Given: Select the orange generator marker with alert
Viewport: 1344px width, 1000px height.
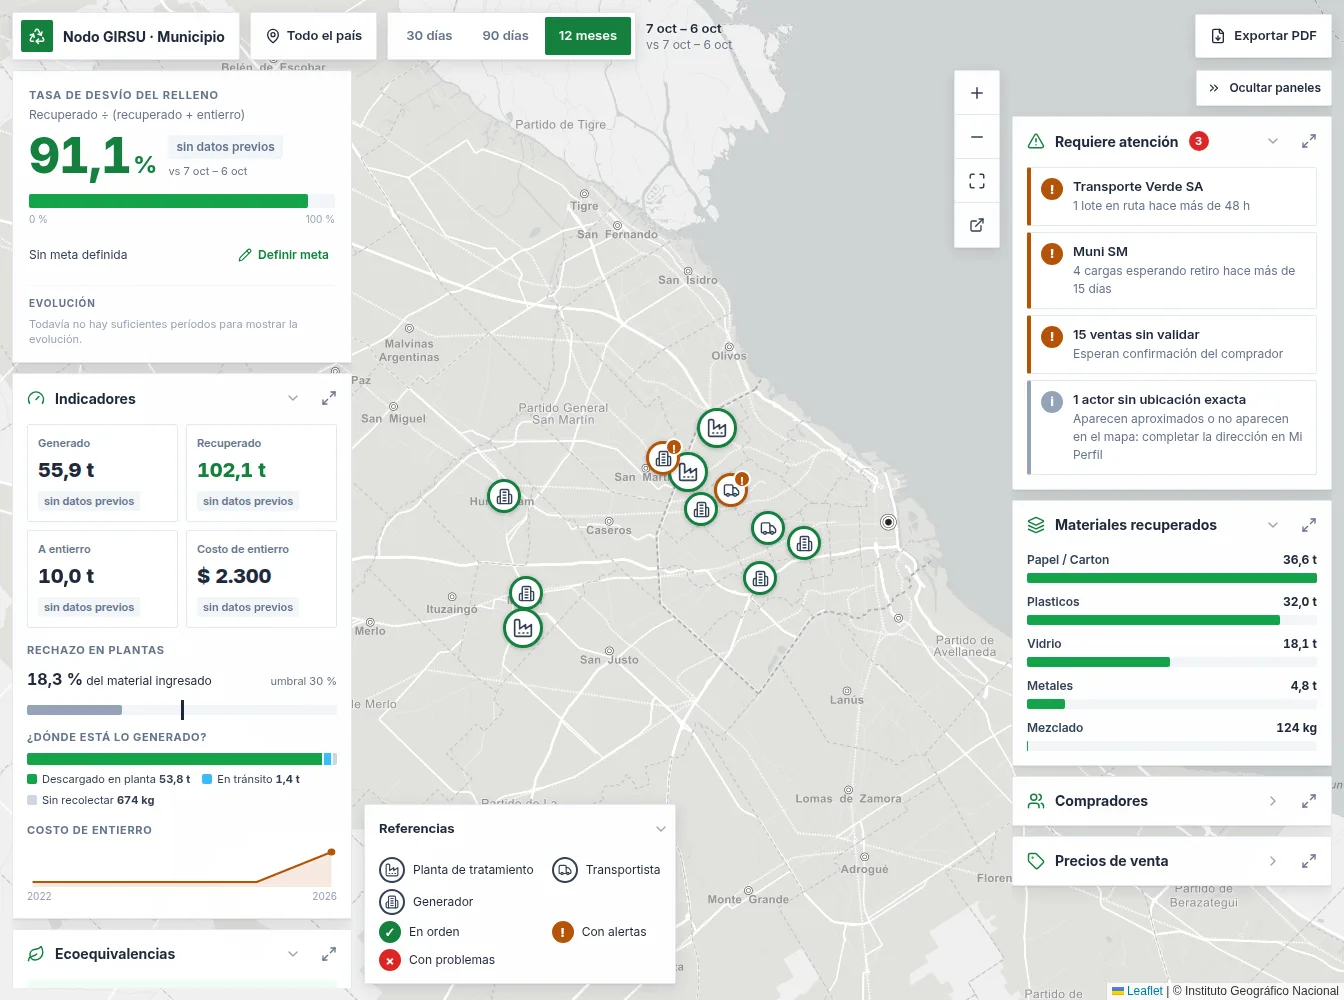Looking at the screenshot, I should click(x=663, y=459).
